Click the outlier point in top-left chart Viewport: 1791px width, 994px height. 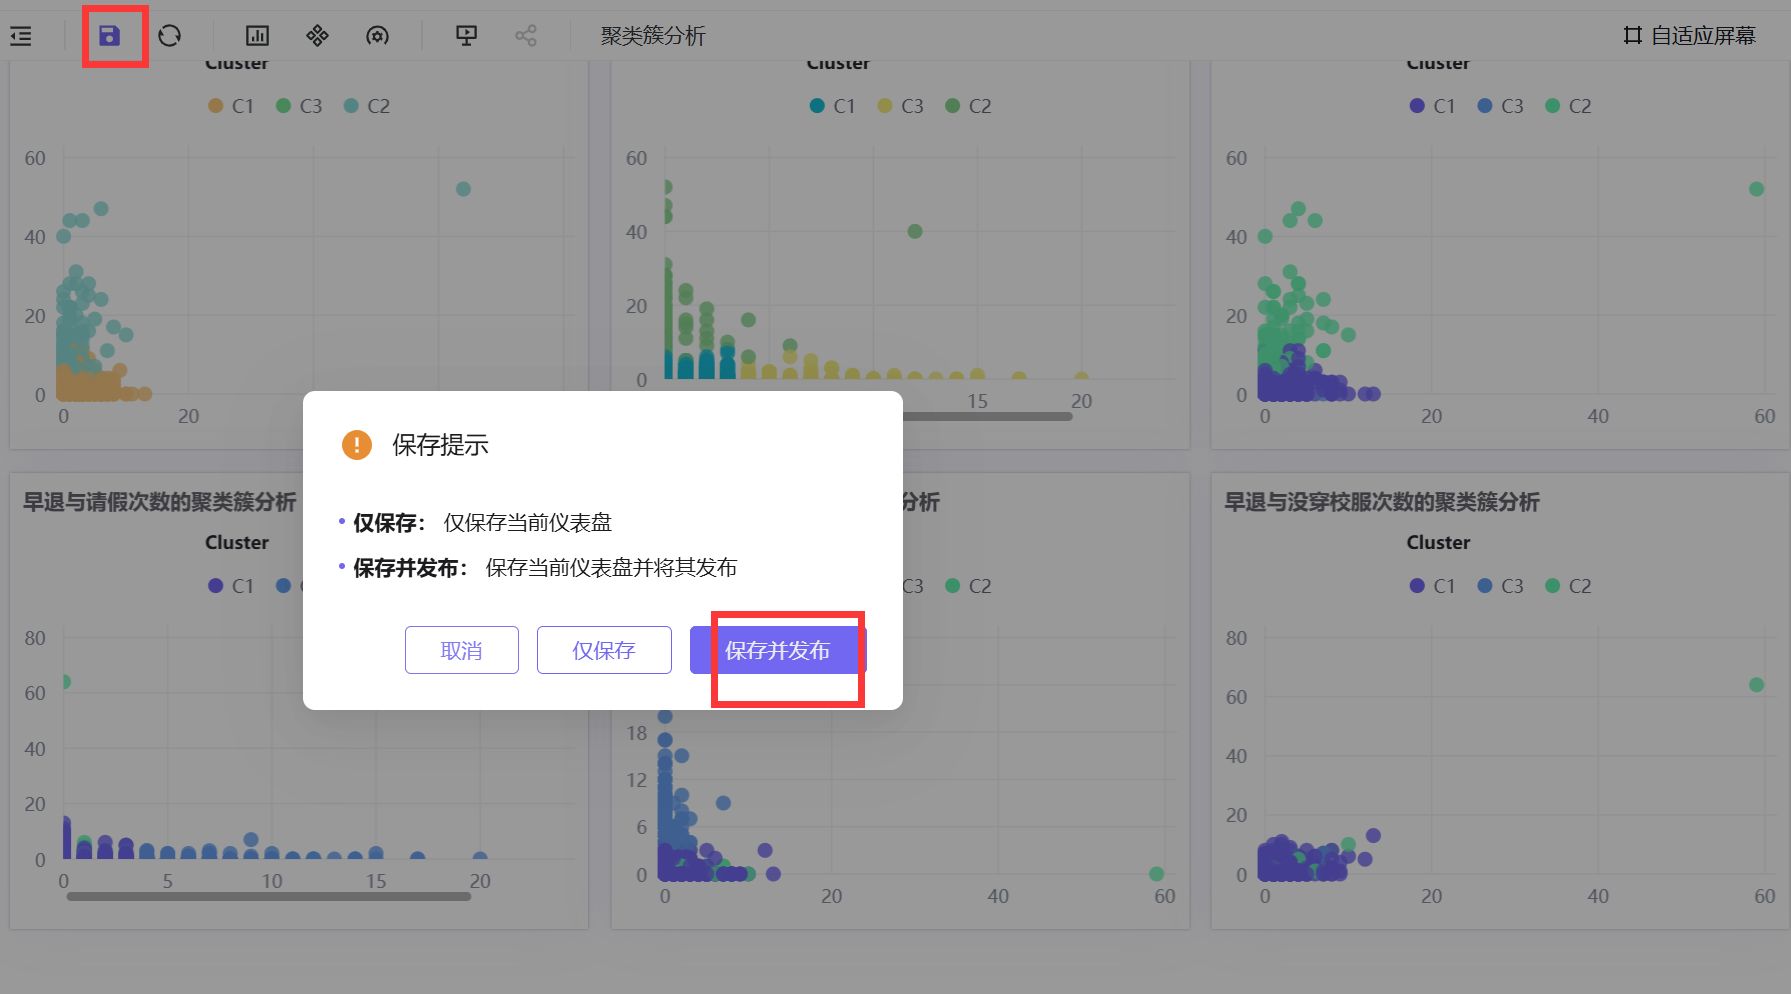[463, 189]
